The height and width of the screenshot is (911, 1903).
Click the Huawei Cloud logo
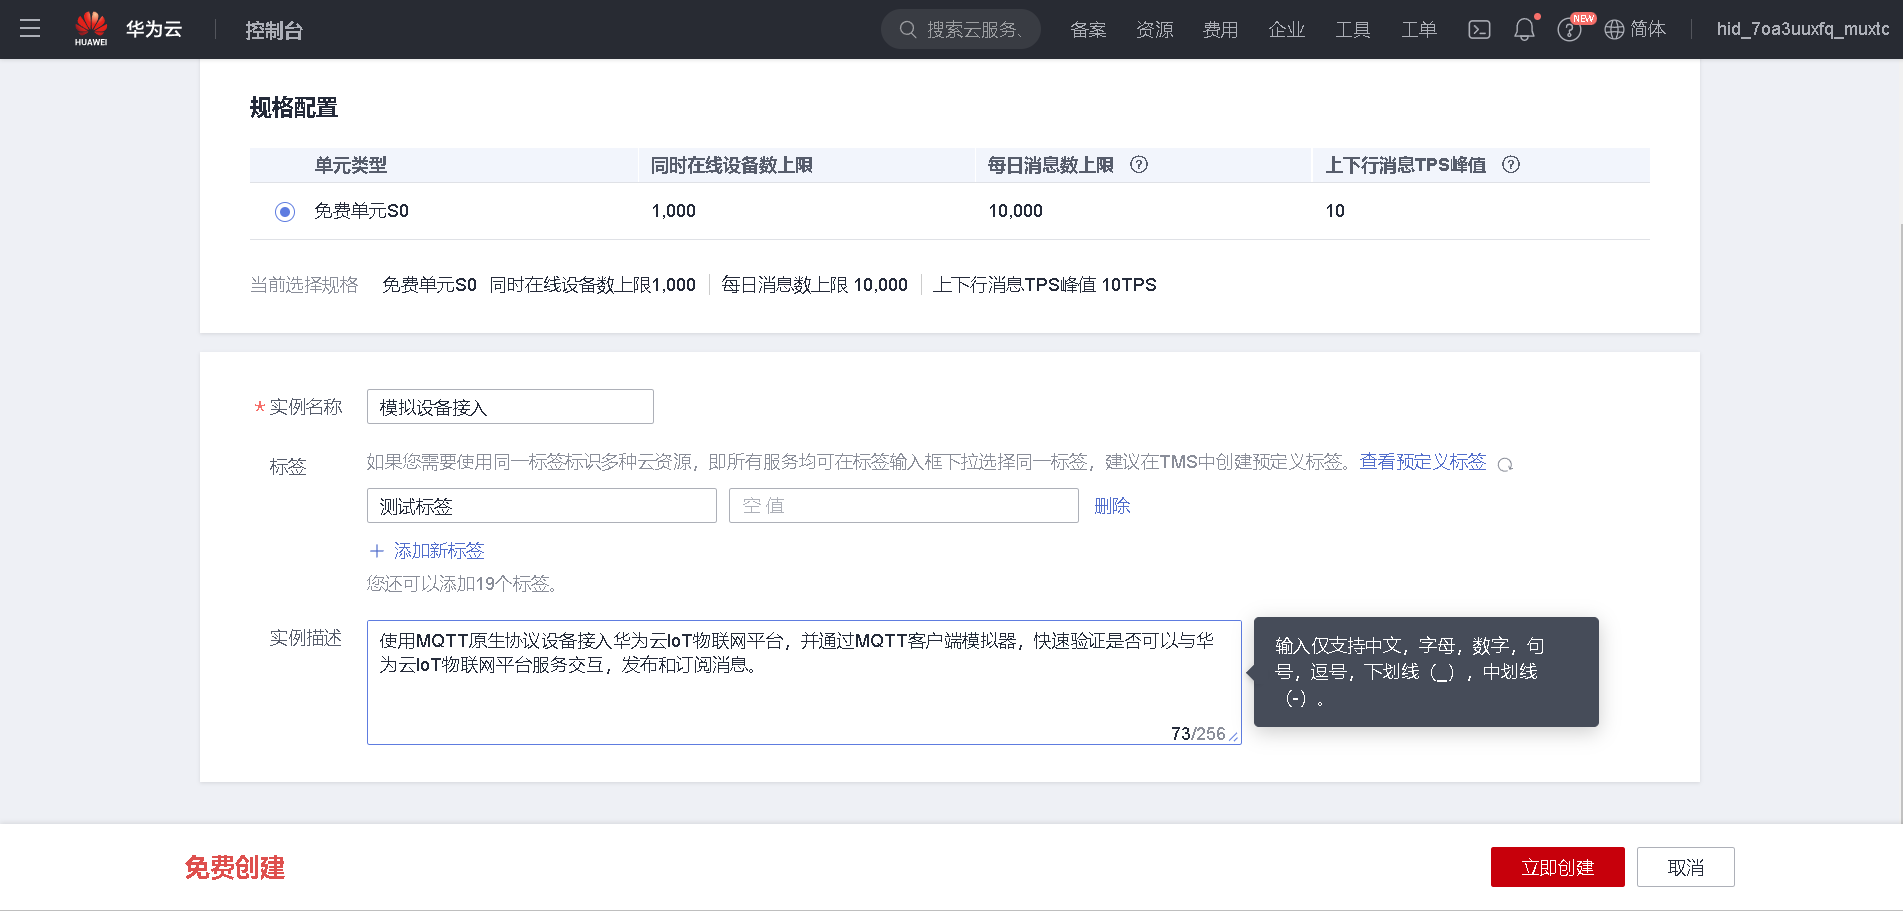click(x=128, y=29)
